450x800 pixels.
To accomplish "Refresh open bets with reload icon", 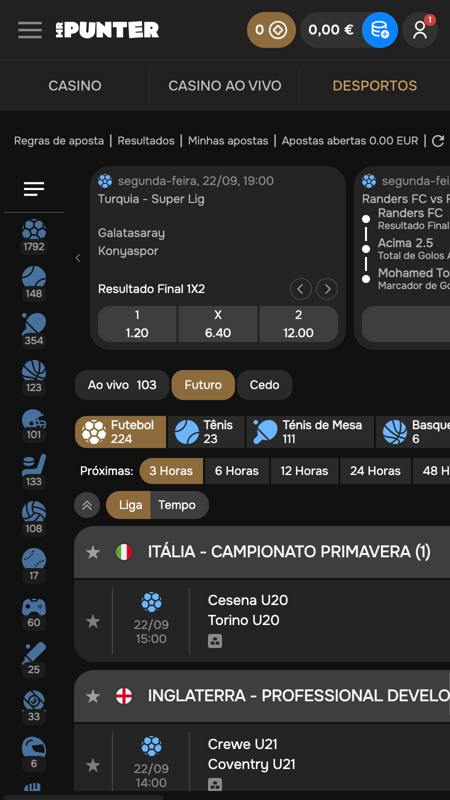I will coord(438,141).
